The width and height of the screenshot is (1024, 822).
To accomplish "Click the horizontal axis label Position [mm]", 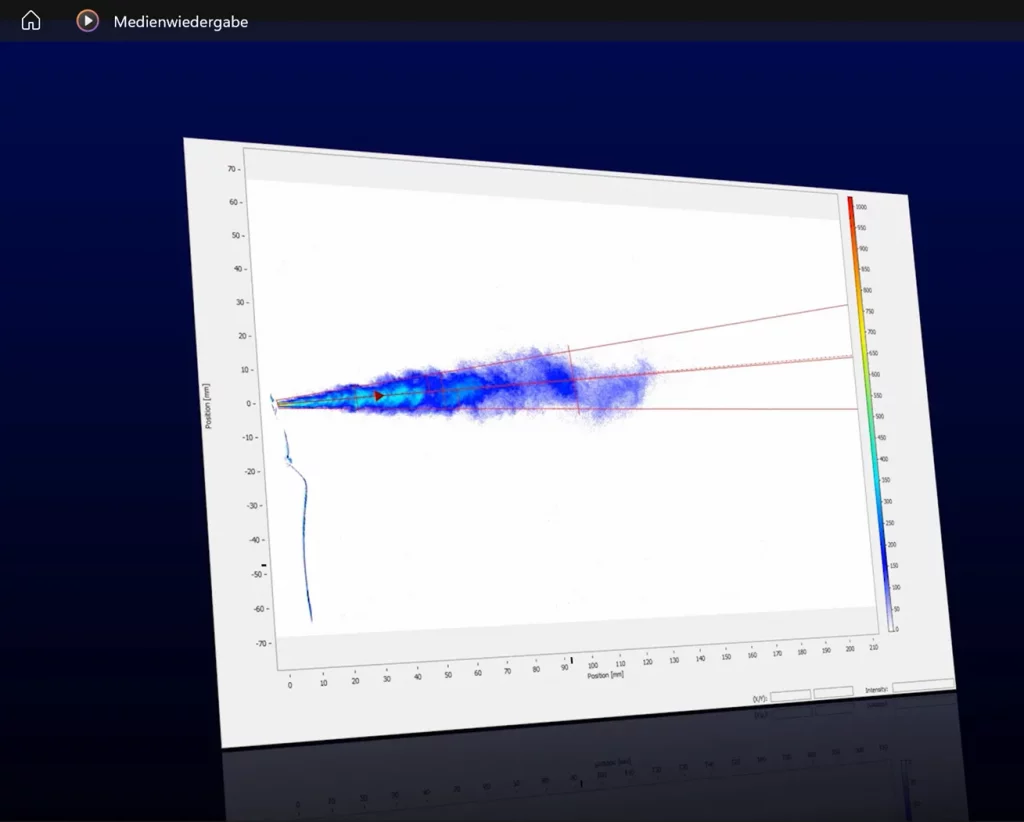I will 605,675.
